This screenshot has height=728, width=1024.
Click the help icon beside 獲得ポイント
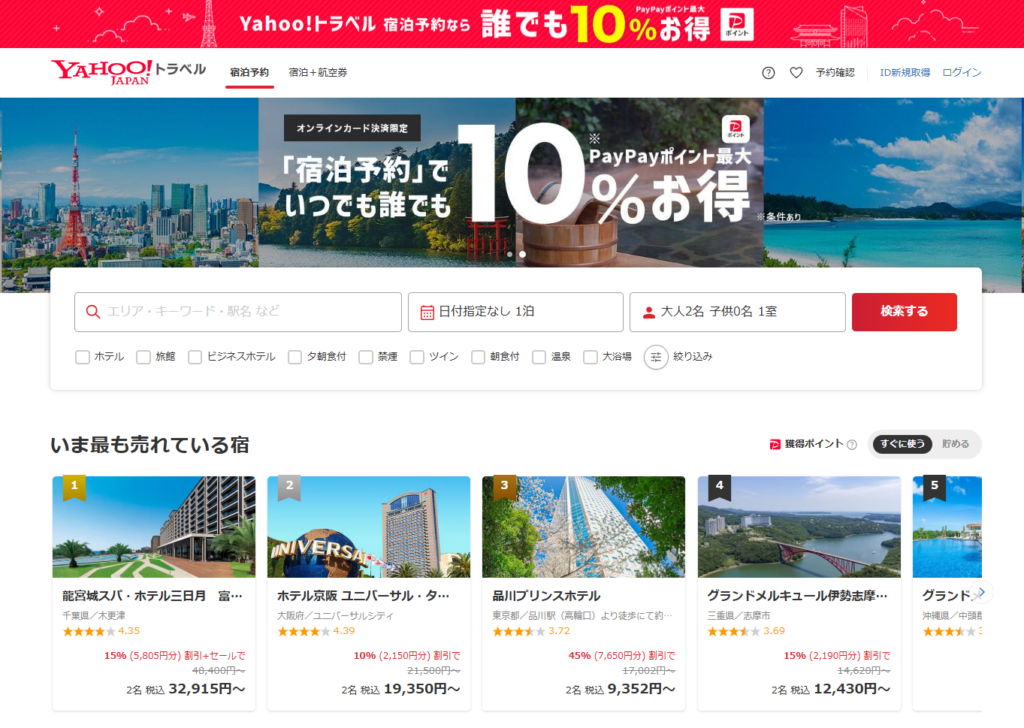(852, 445)
